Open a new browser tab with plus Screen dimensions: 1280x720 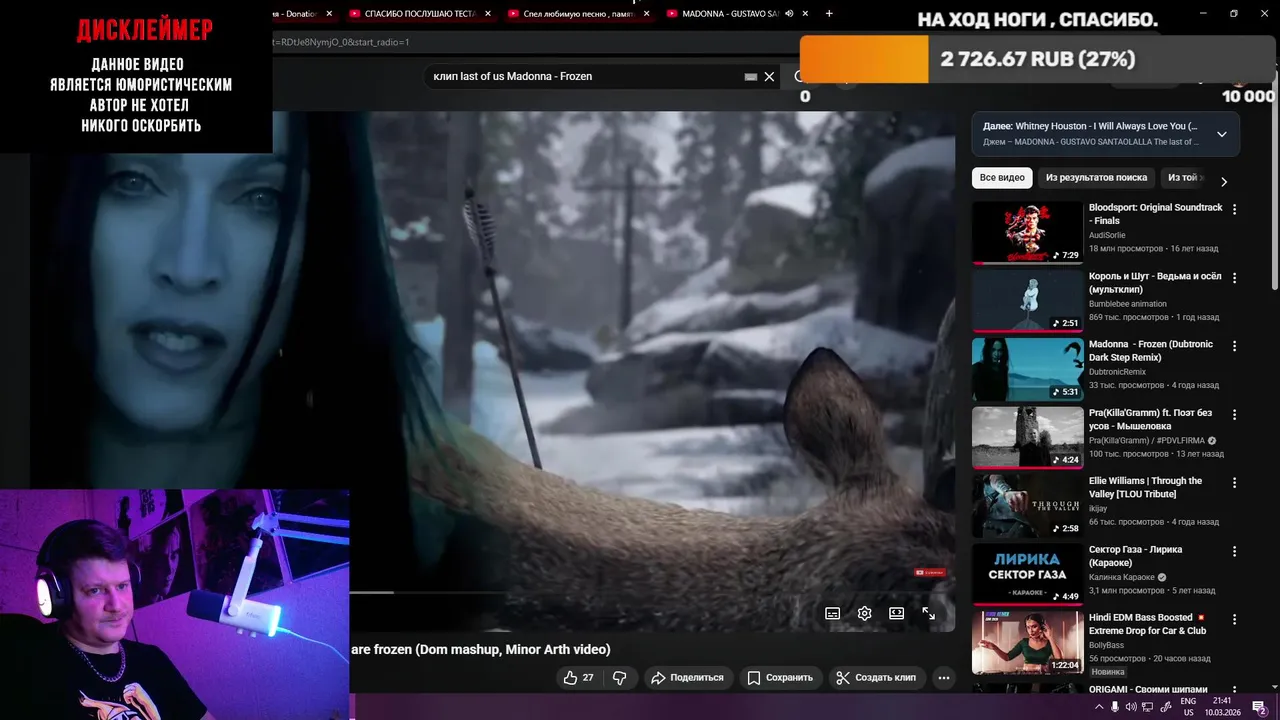(829, 14)
